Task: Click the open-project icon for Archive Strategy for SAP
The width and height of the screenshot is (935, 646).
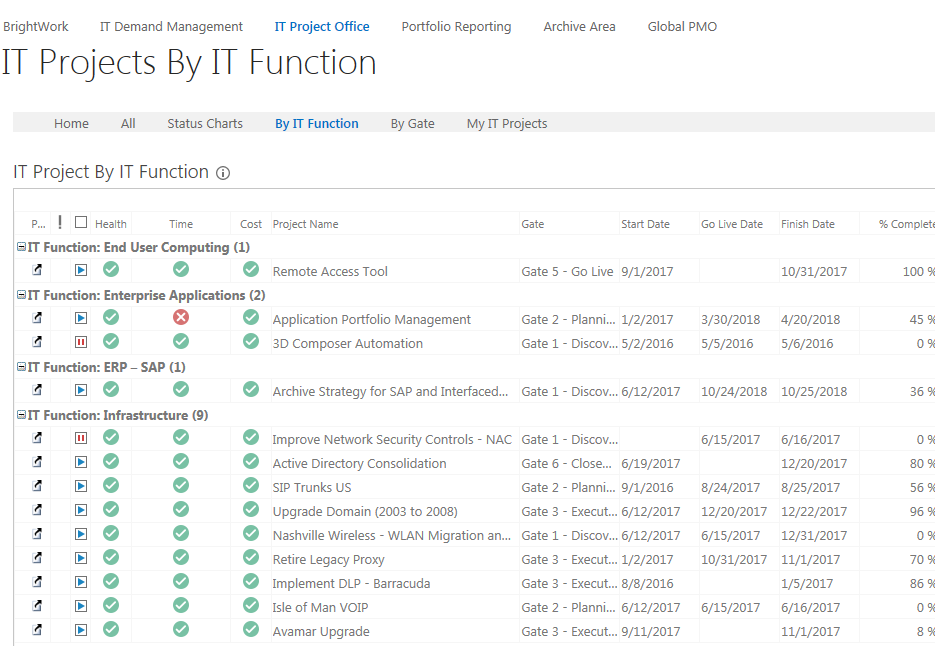Action: click(37, 390)
